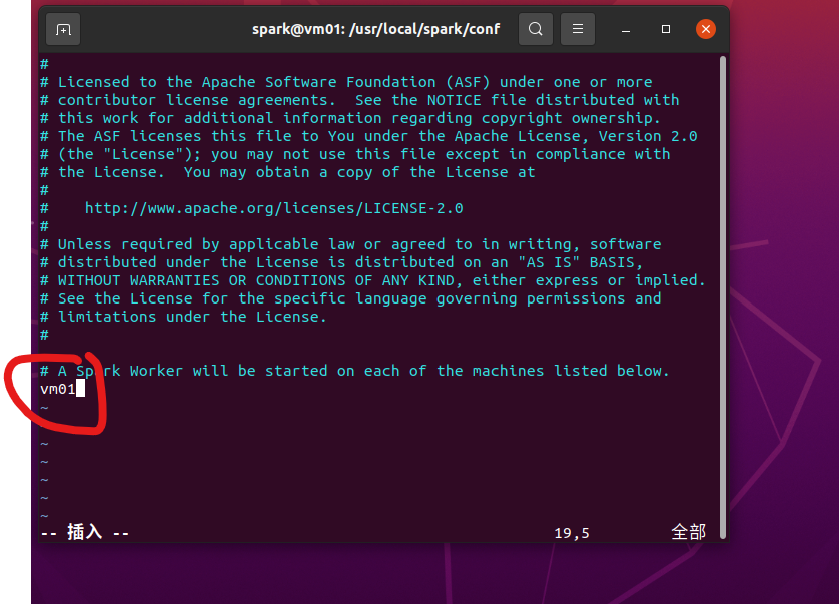Click the '全部' status indicator

click(x=688, y=532)
